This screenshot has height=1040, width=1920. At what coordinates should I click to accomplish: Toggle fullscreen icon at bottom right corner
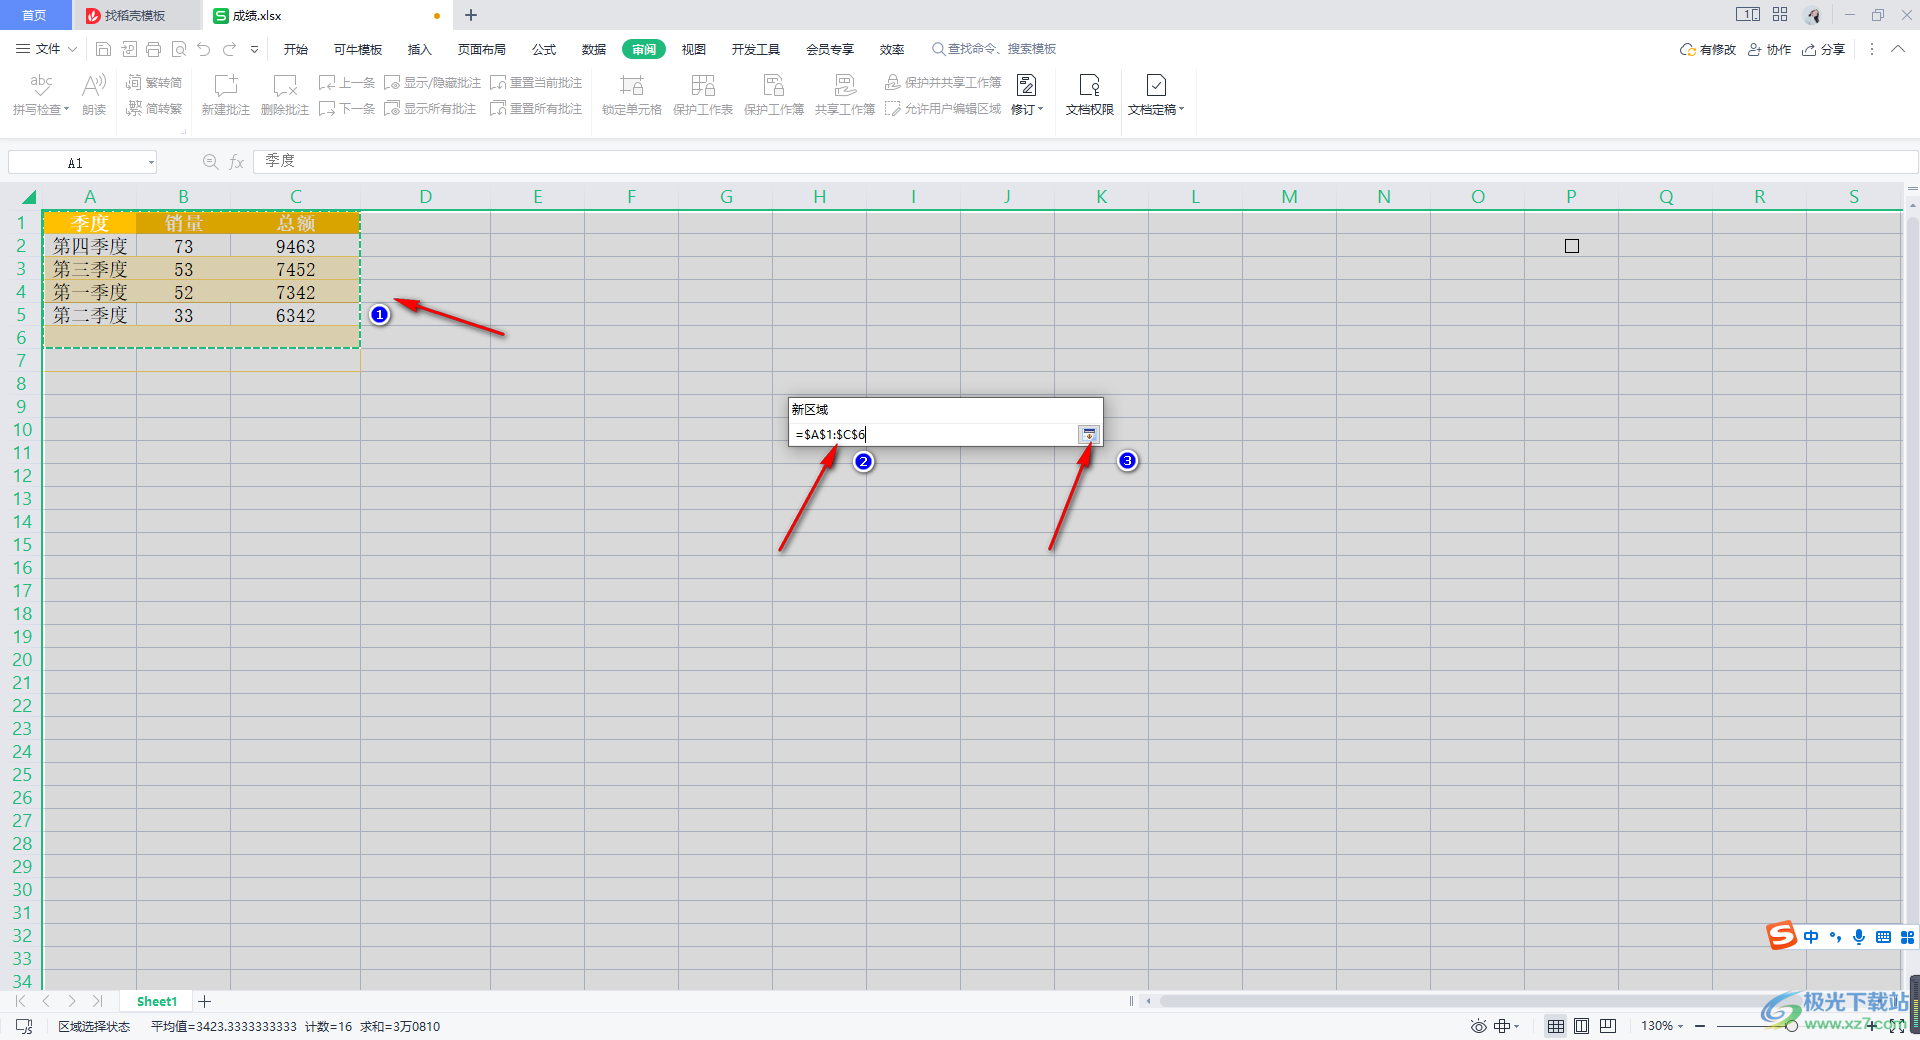[x=1897, y=1026]
